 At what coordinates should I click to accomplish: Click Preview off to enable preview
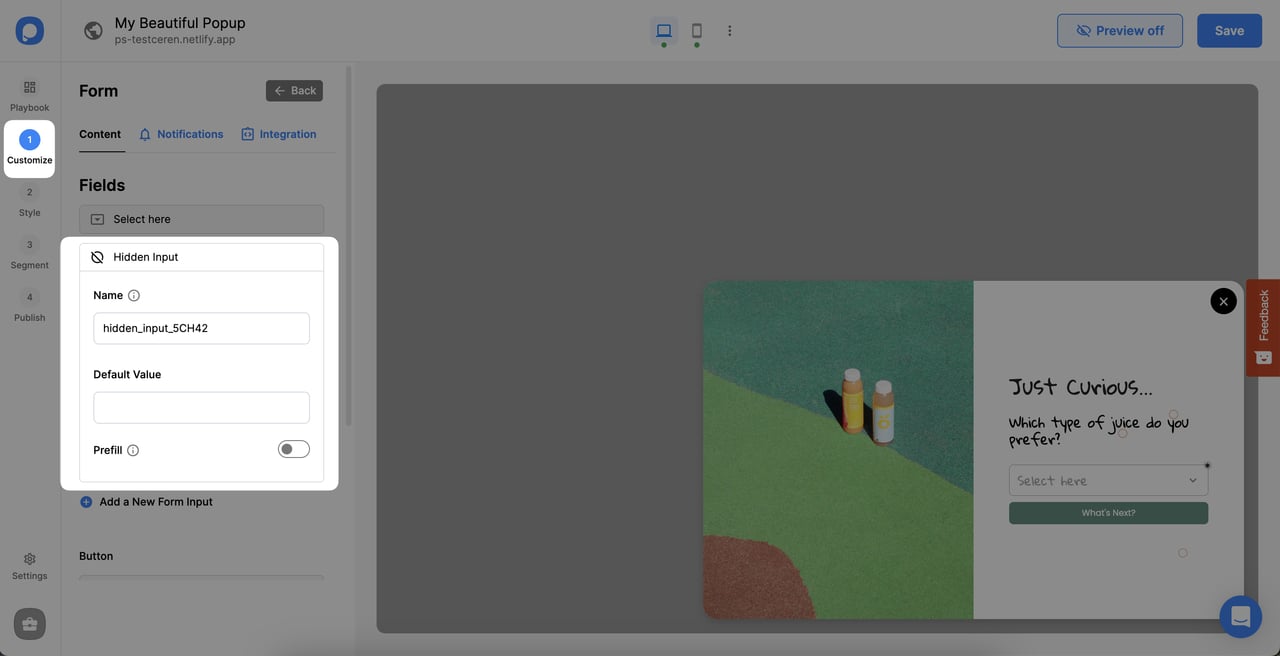click(1119, 31)
